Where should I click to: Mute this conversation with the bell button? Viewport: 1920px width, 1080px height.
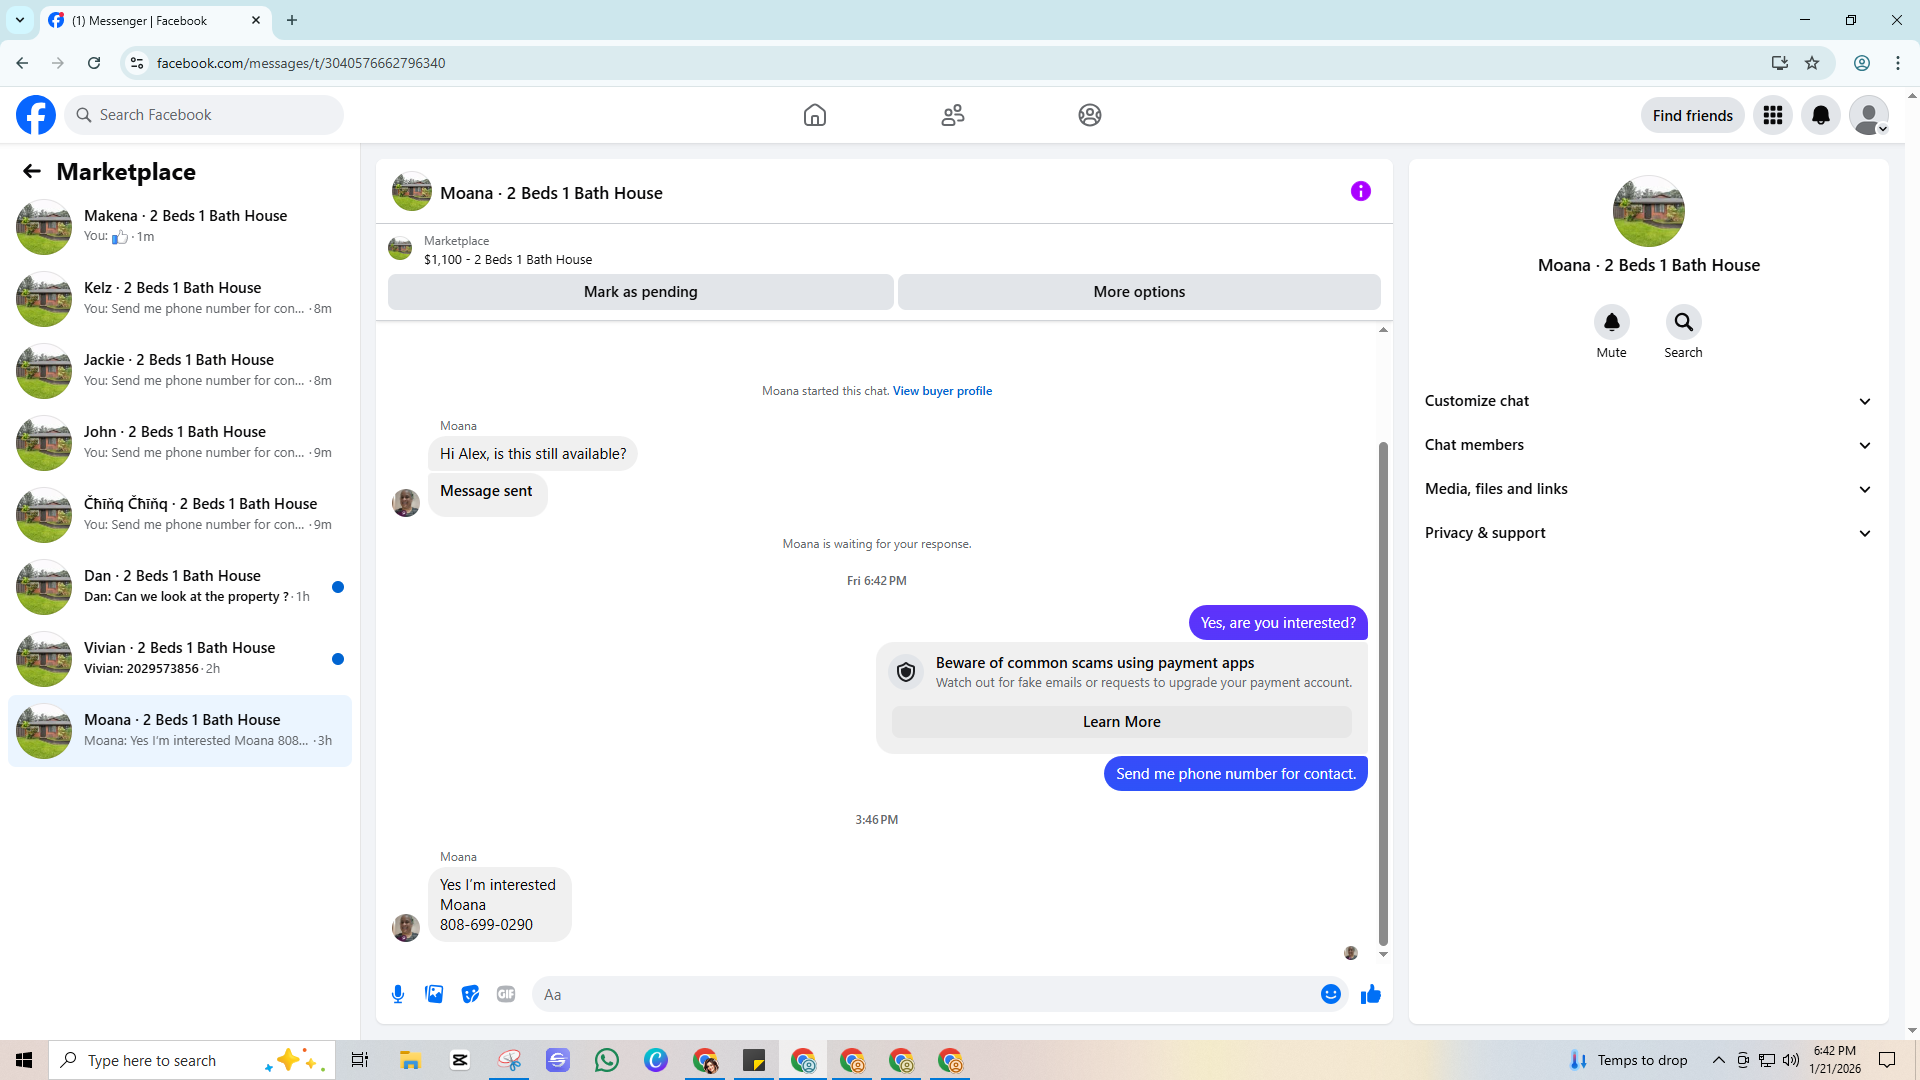point(1611,322)
